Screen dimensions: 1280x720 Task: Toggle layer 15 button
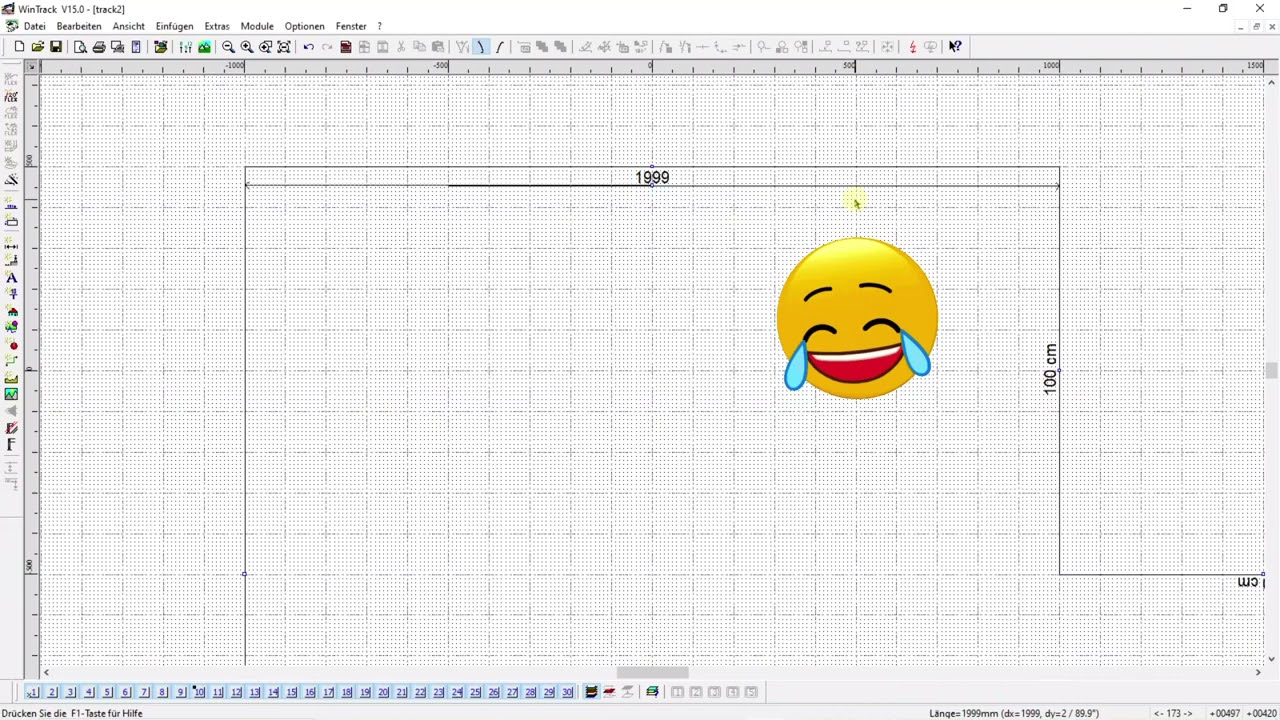coord(291,692)
